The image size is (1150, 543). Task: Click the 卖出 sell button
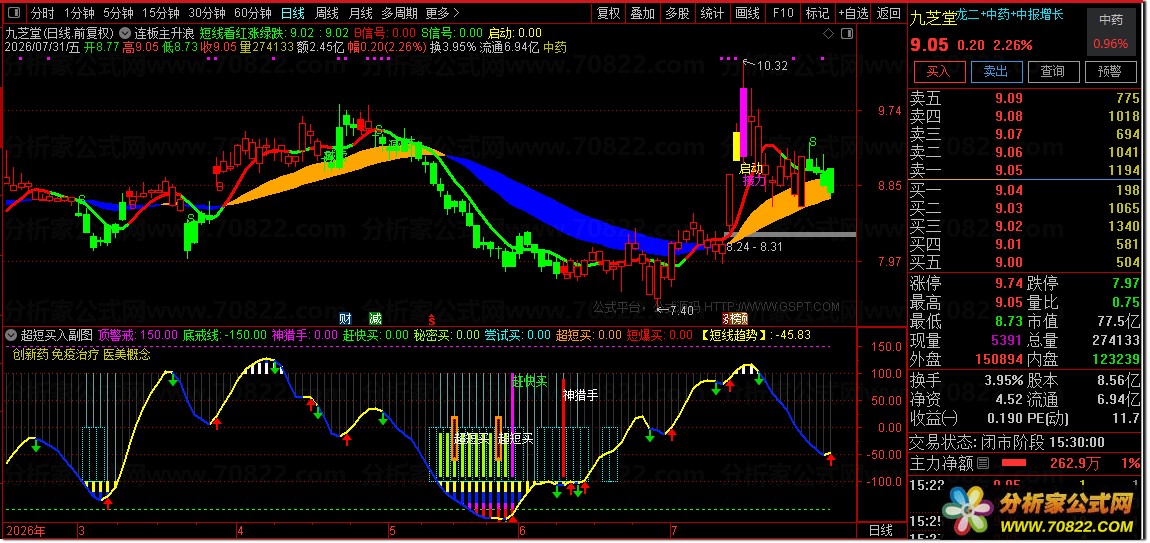pos(995,71)
